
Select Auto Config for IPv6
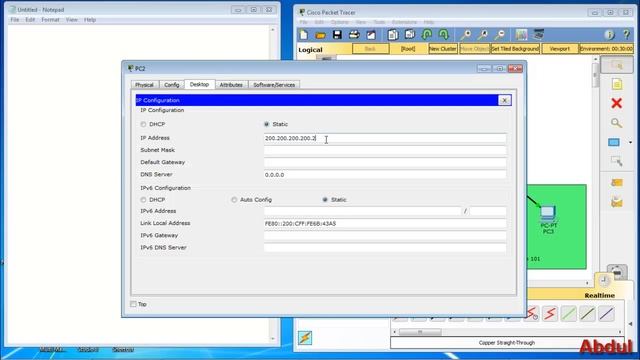(x=234, y=200)
